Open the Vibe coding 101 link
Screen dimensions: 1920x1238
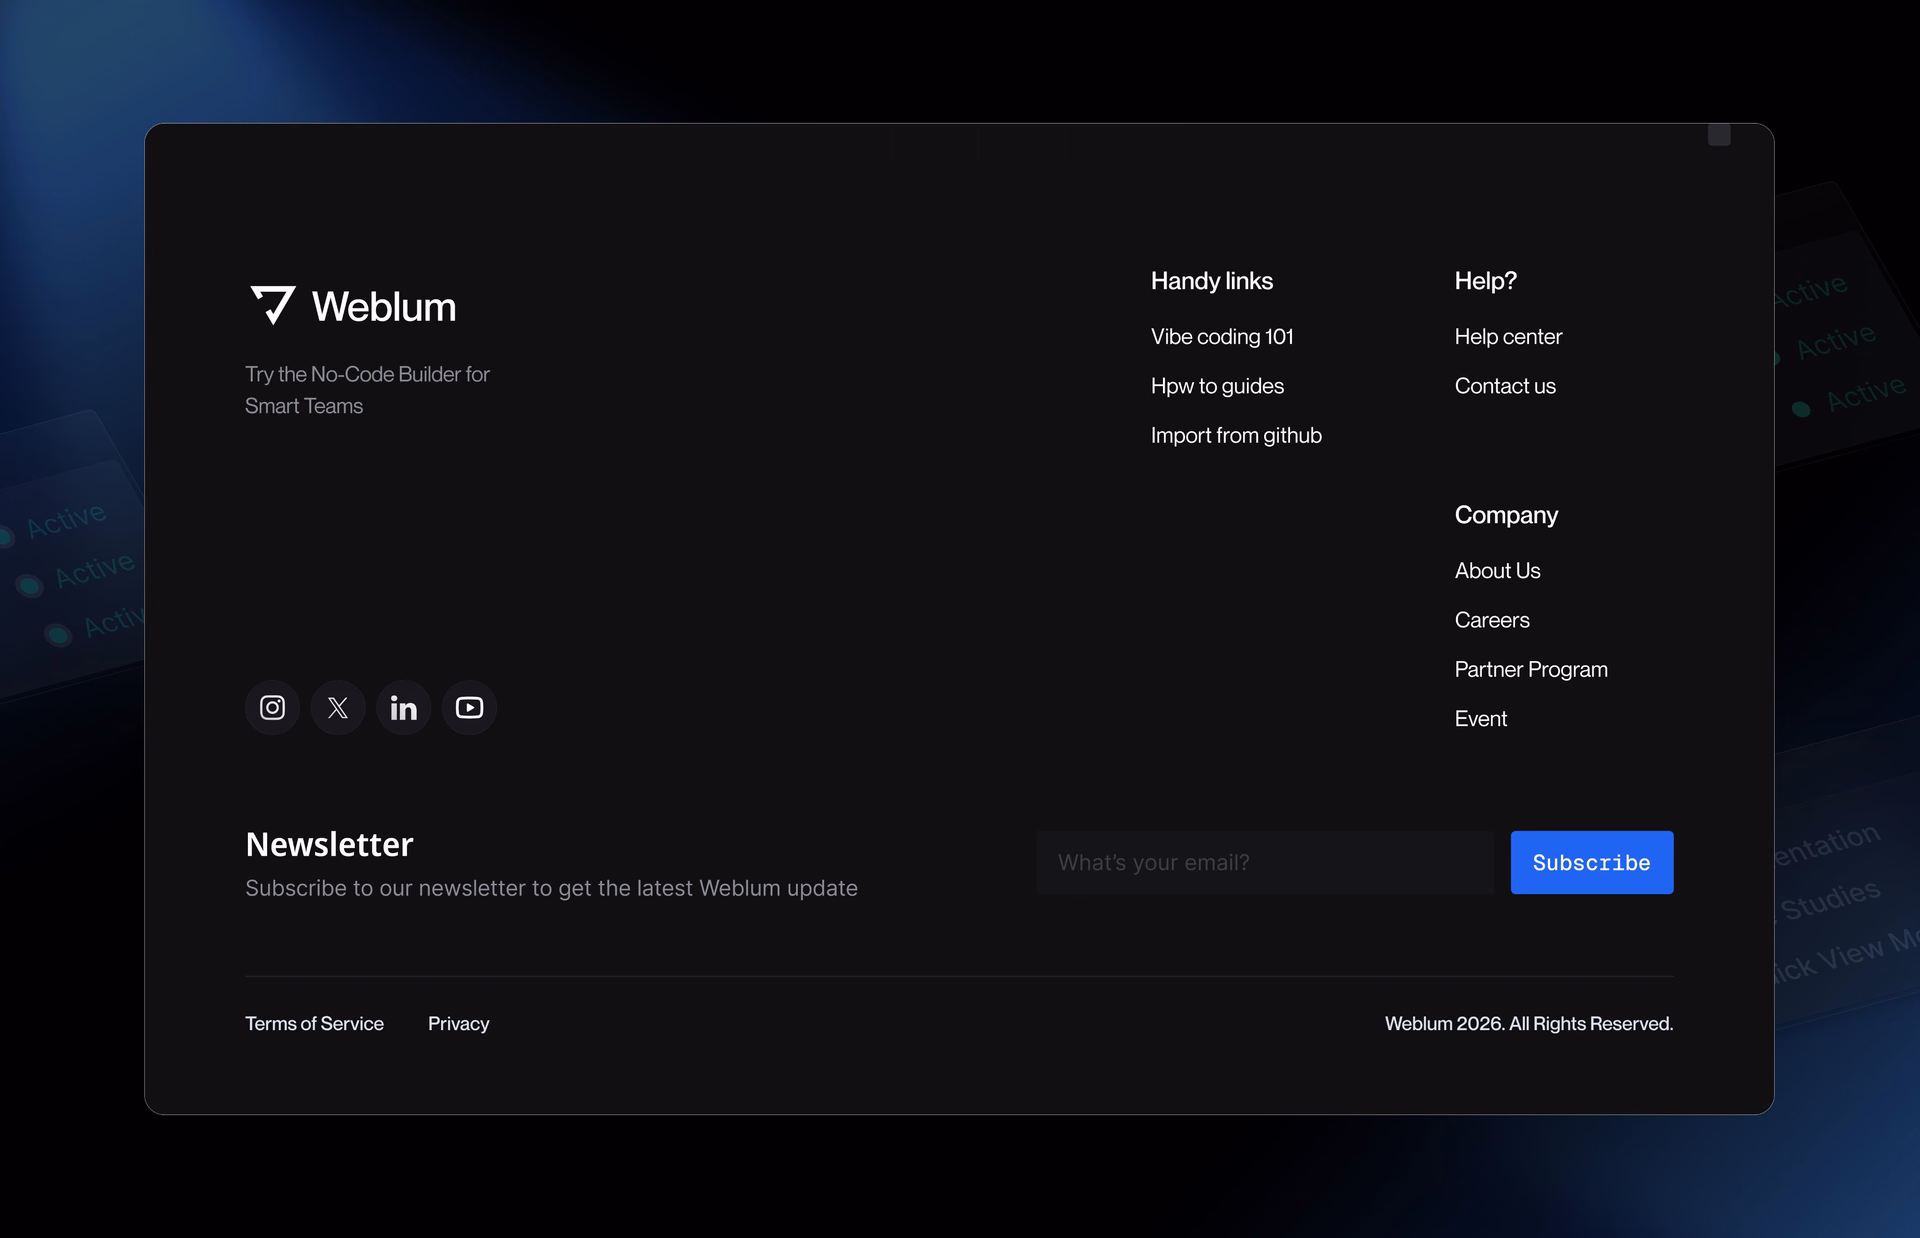1222,337
